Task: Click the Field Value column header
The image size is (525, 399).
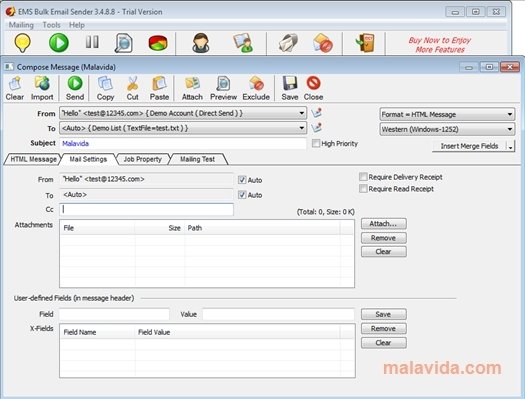Action: tap(237, 332)
